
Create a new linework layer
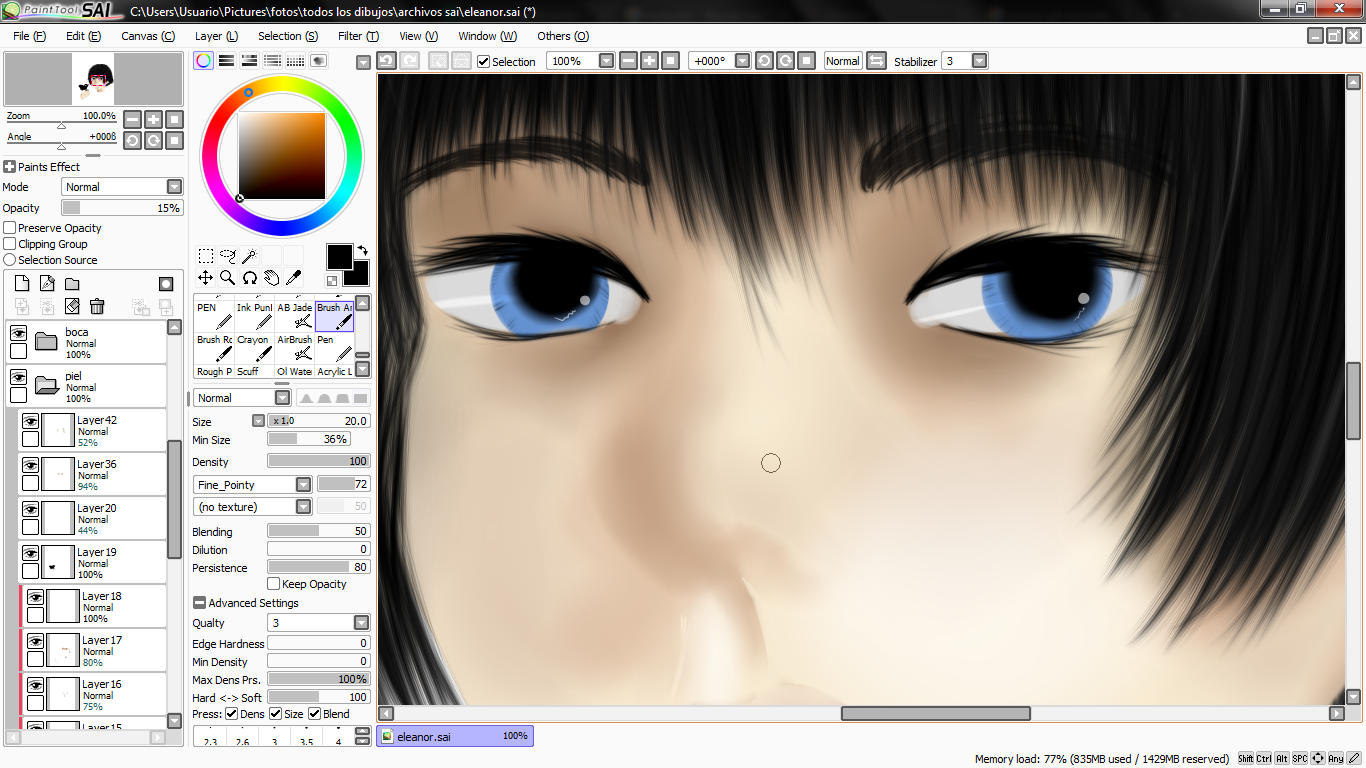coord(47,284)
